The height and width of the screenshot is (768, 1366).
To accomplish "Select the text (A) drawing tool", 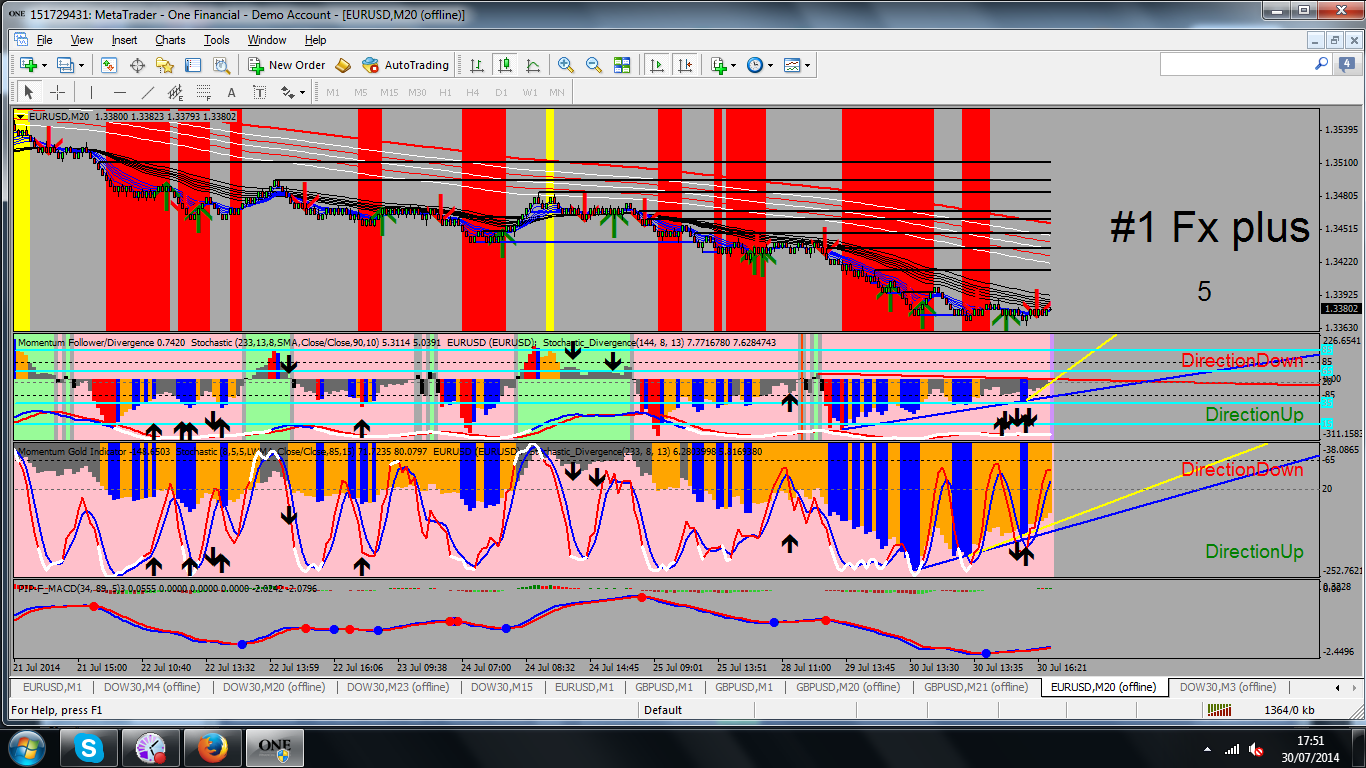I will [232, 92].
